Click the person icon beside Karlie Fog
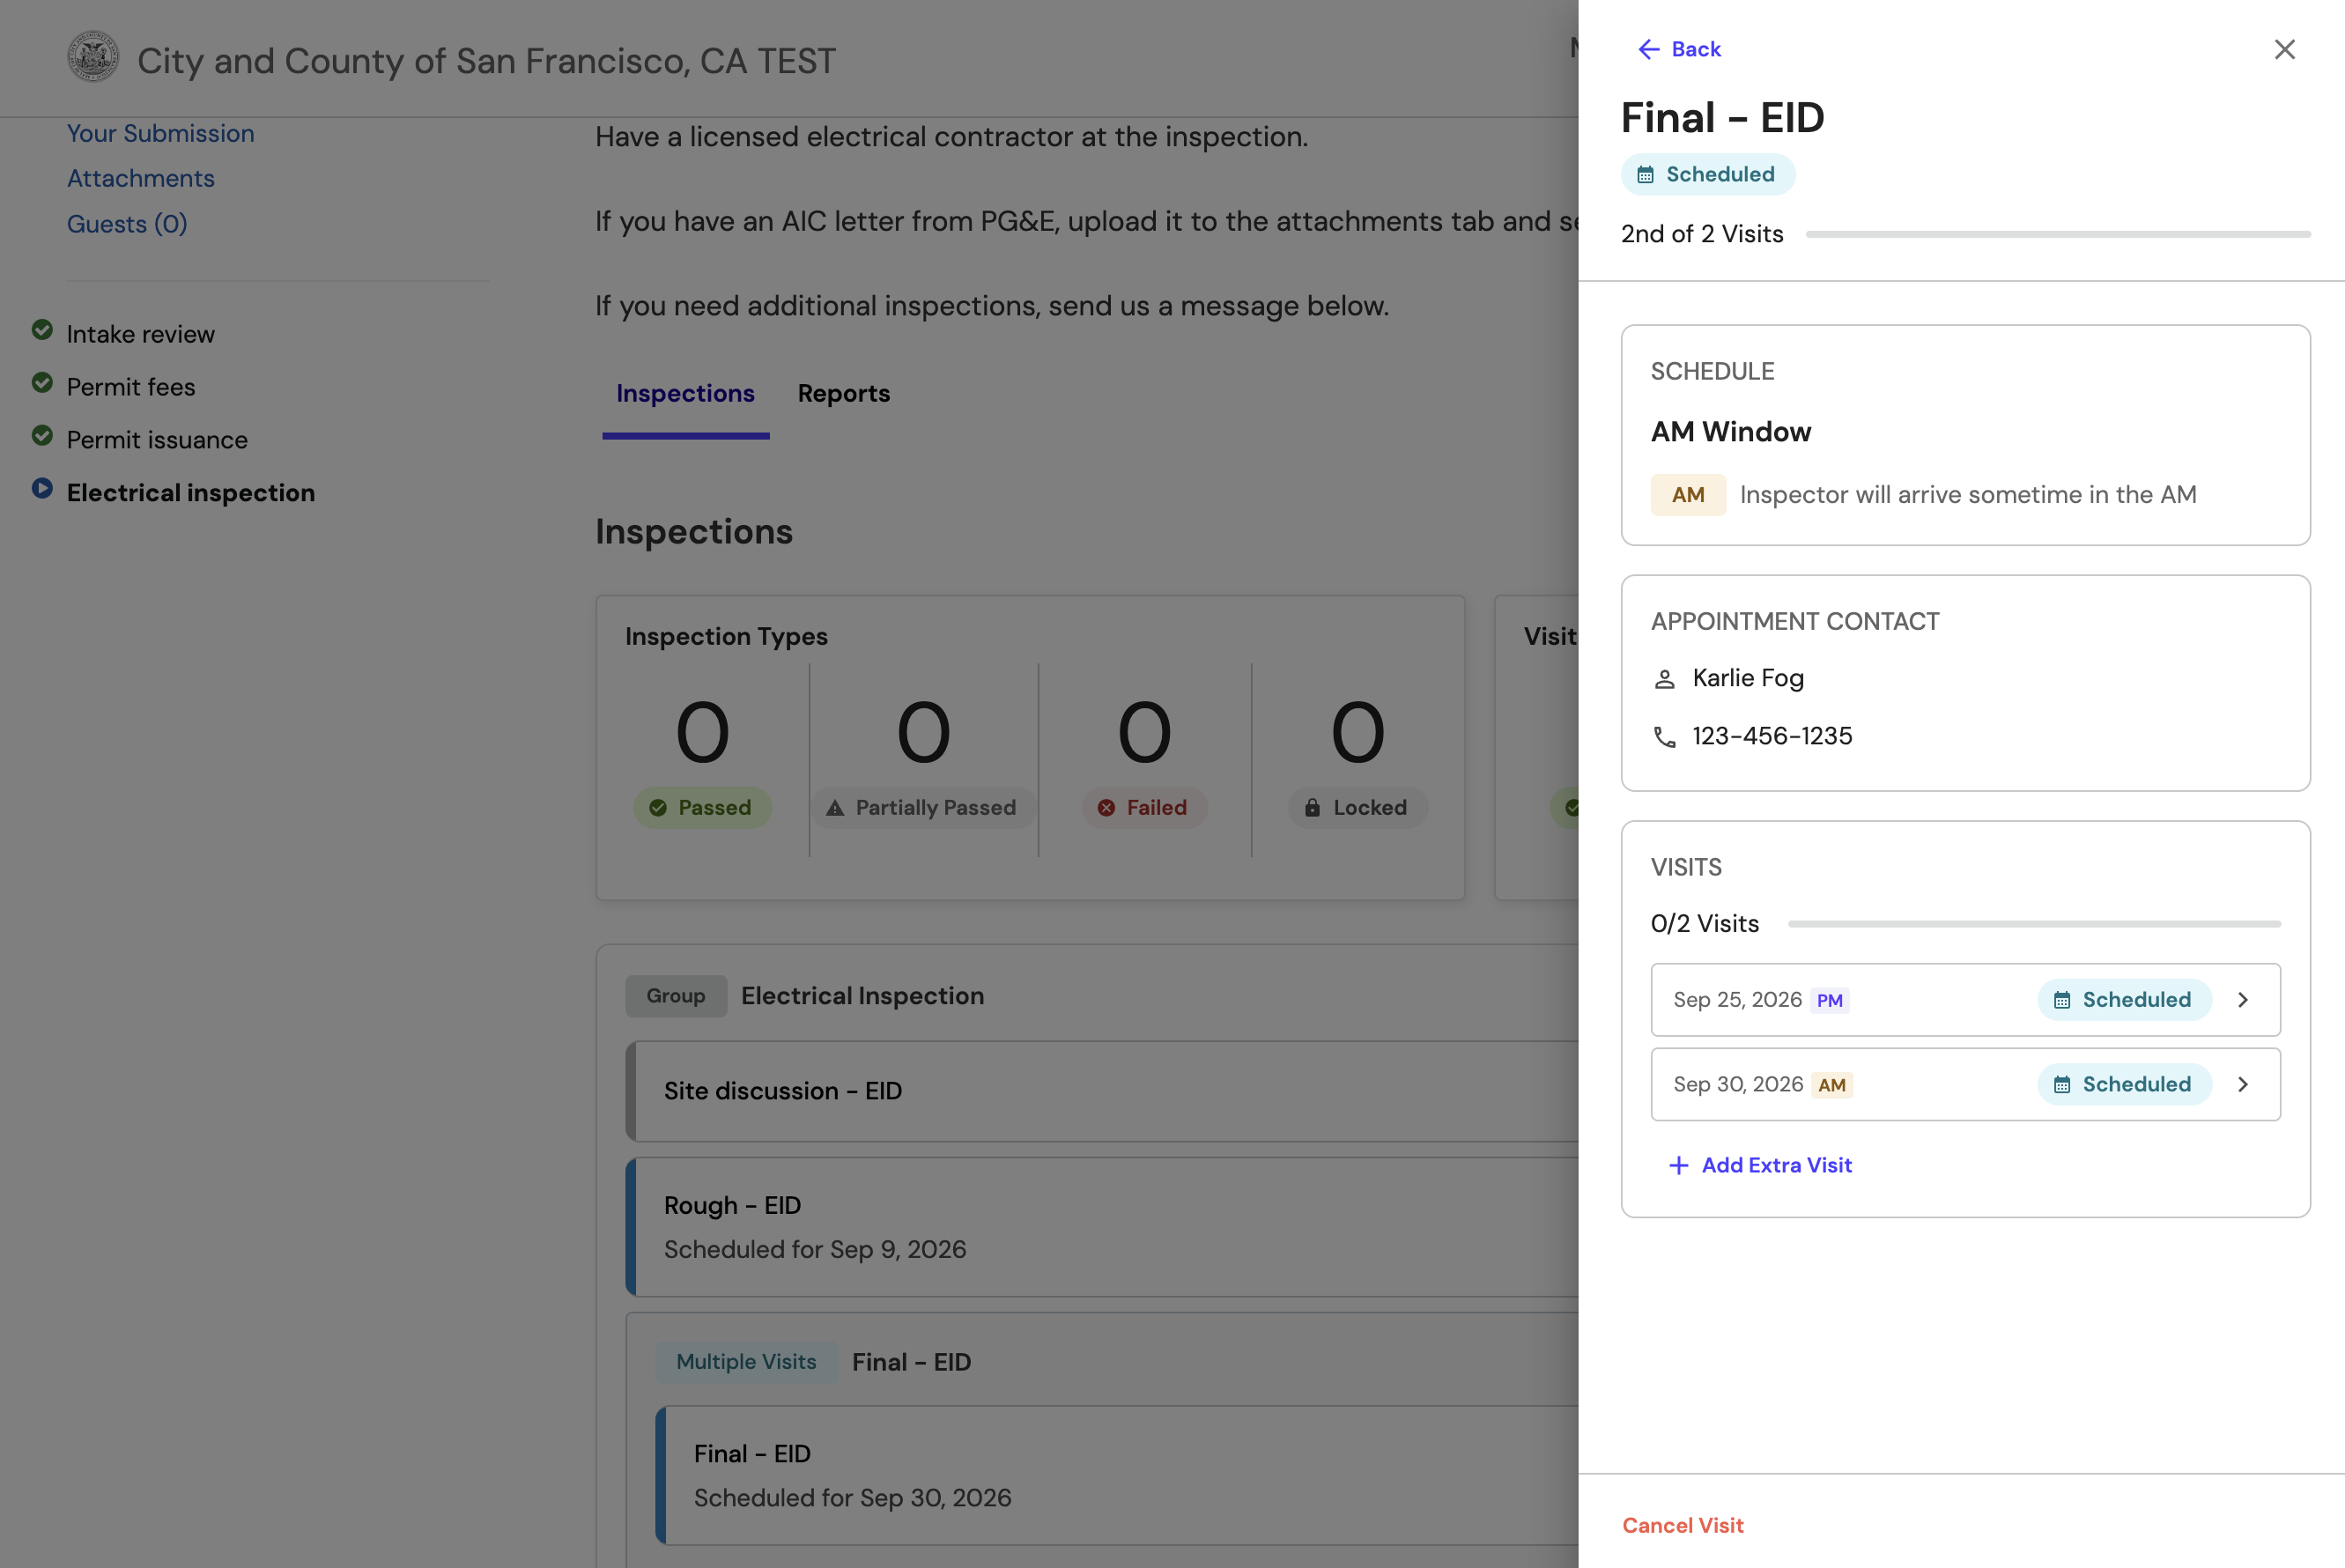Screen dimensions: 2345x1568 1664,679
